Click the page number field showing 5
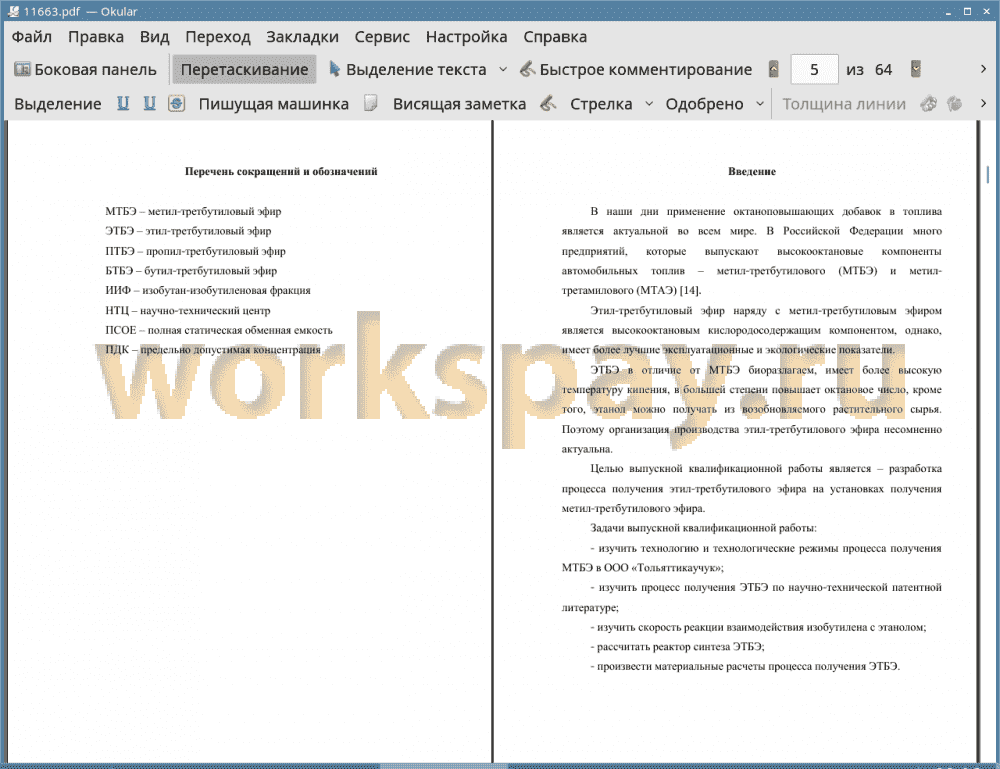1000x769 pixels. [x=814, y=70]
